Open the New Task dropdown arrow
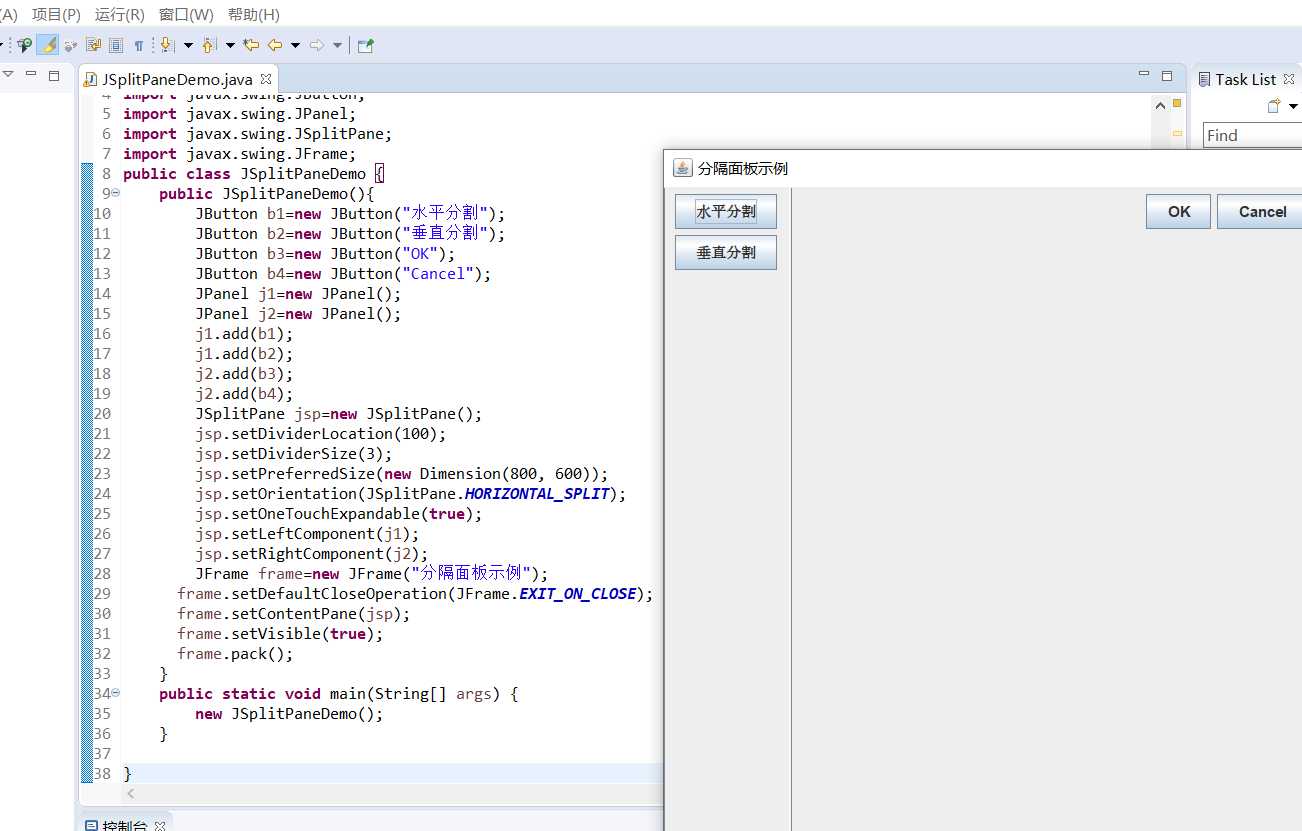This screenshot has height=831, width=1302. tap(1293, 106)
